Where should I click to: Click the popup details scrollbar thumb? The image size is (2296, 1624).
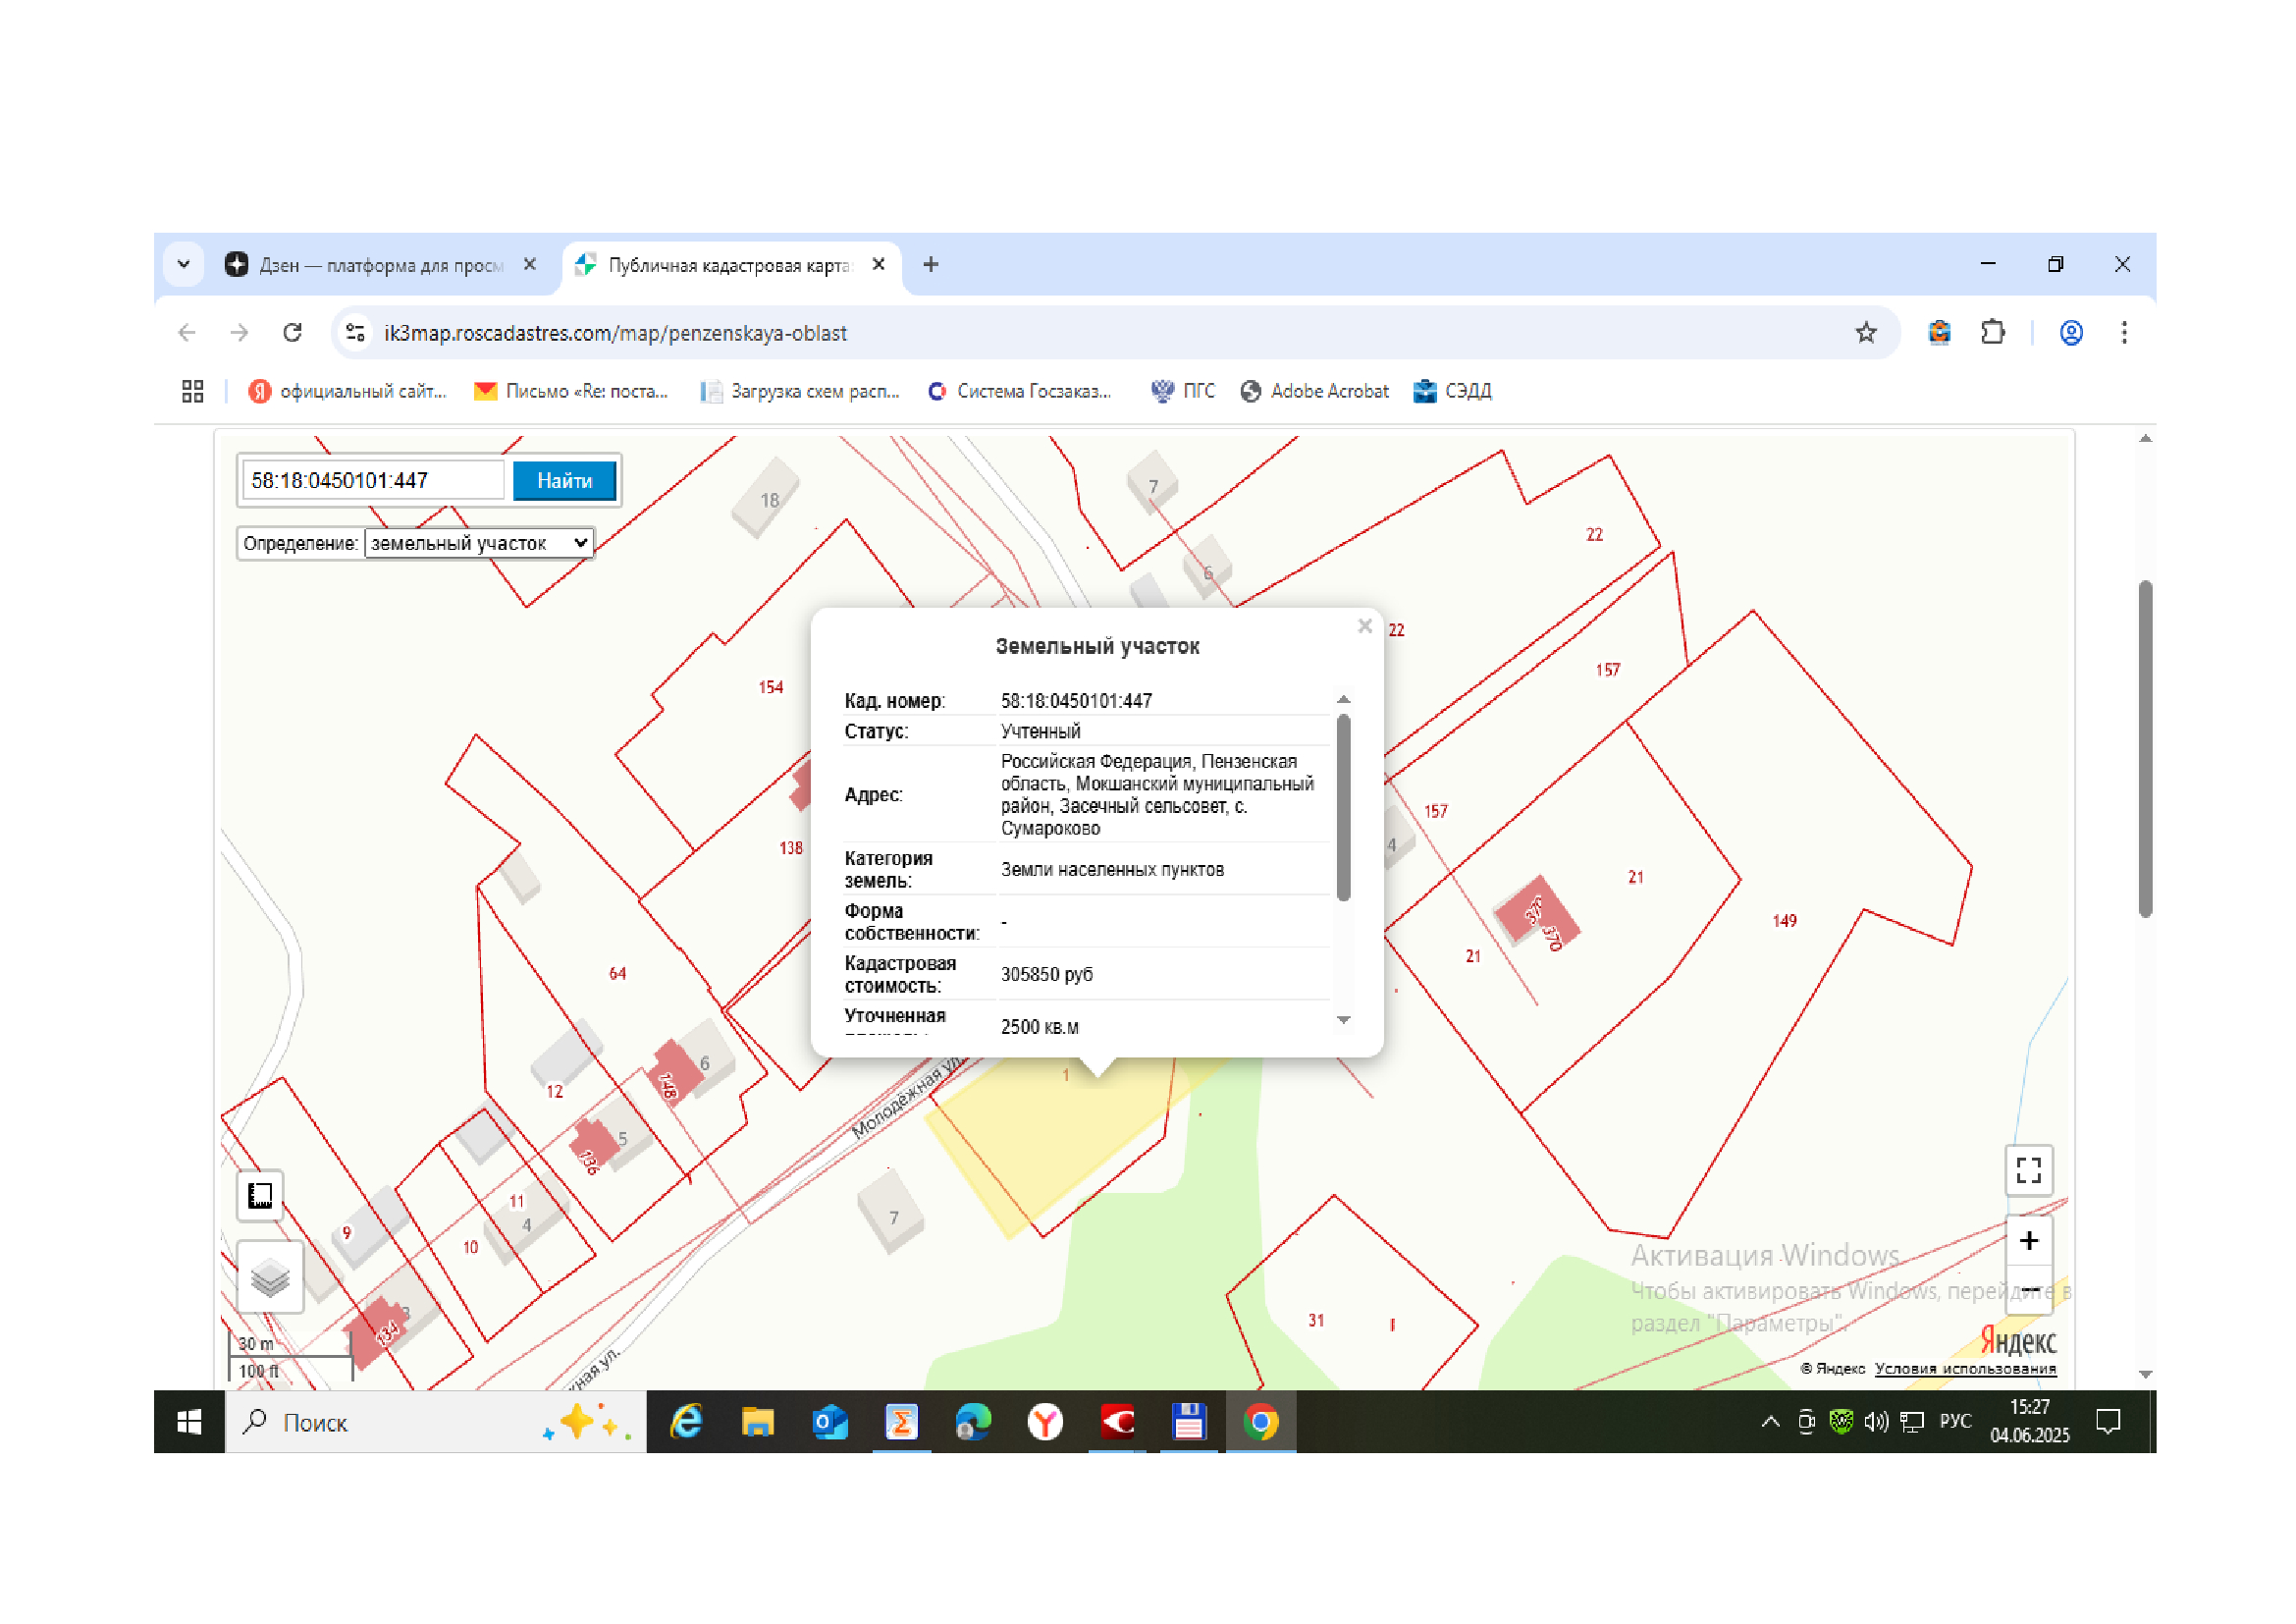[x=1343, y=808]
